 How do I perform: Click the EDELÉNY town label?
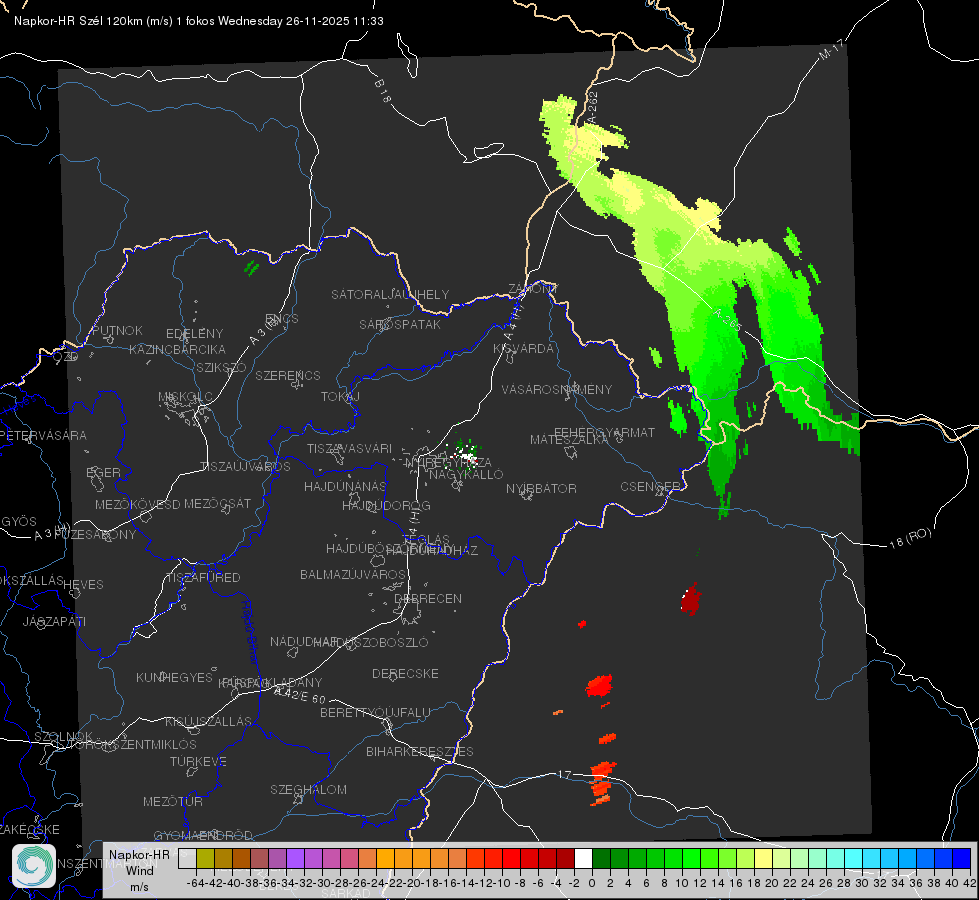tap(194, 334)
